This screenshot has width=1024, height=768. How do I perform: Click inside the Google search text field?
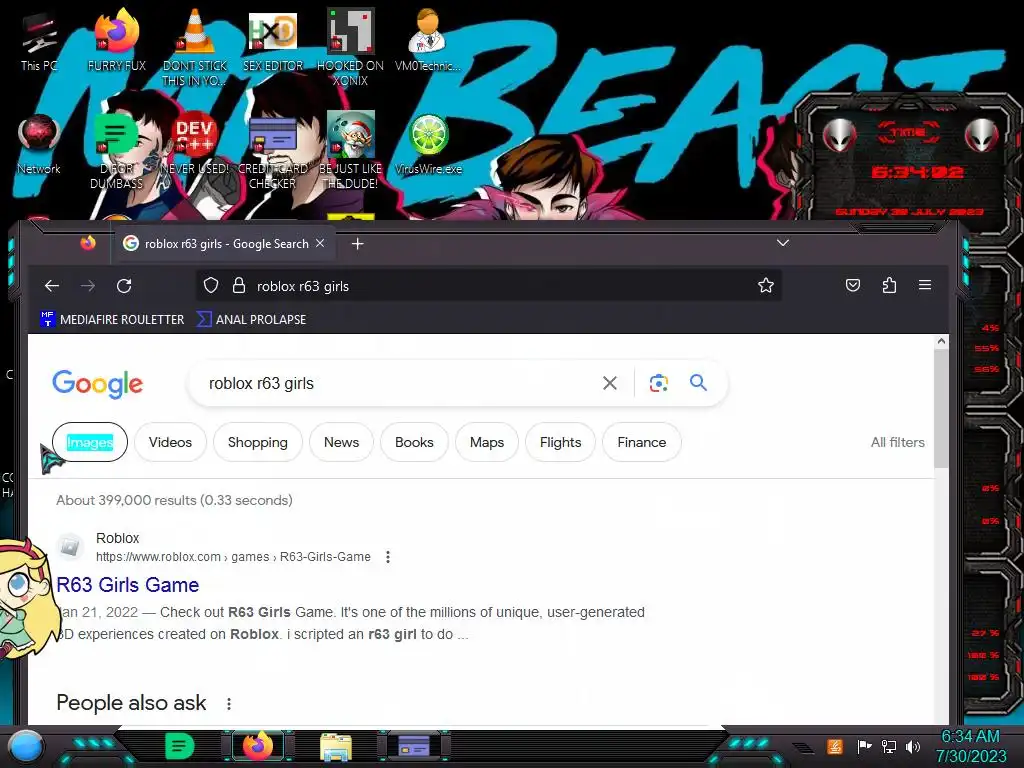(398, 383)
